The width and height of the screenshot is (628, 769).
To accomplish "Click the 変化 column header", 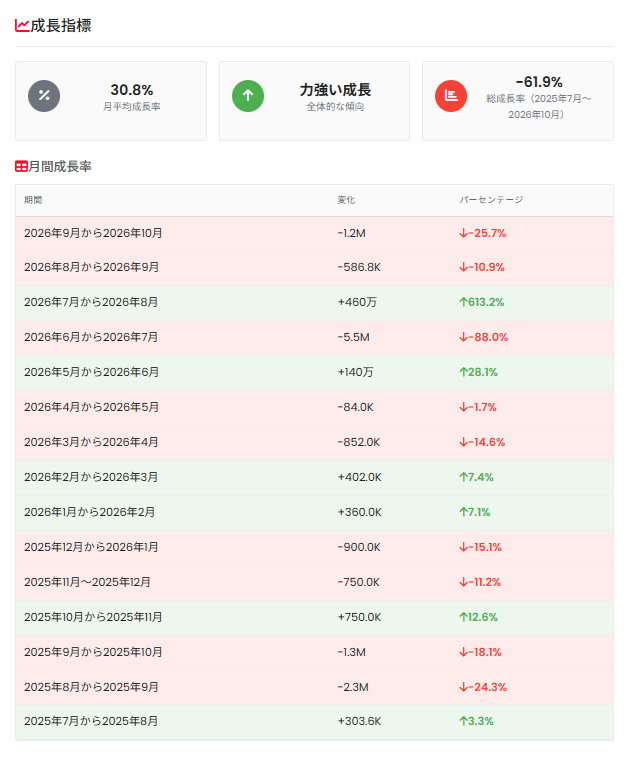I will click(346, 200).
